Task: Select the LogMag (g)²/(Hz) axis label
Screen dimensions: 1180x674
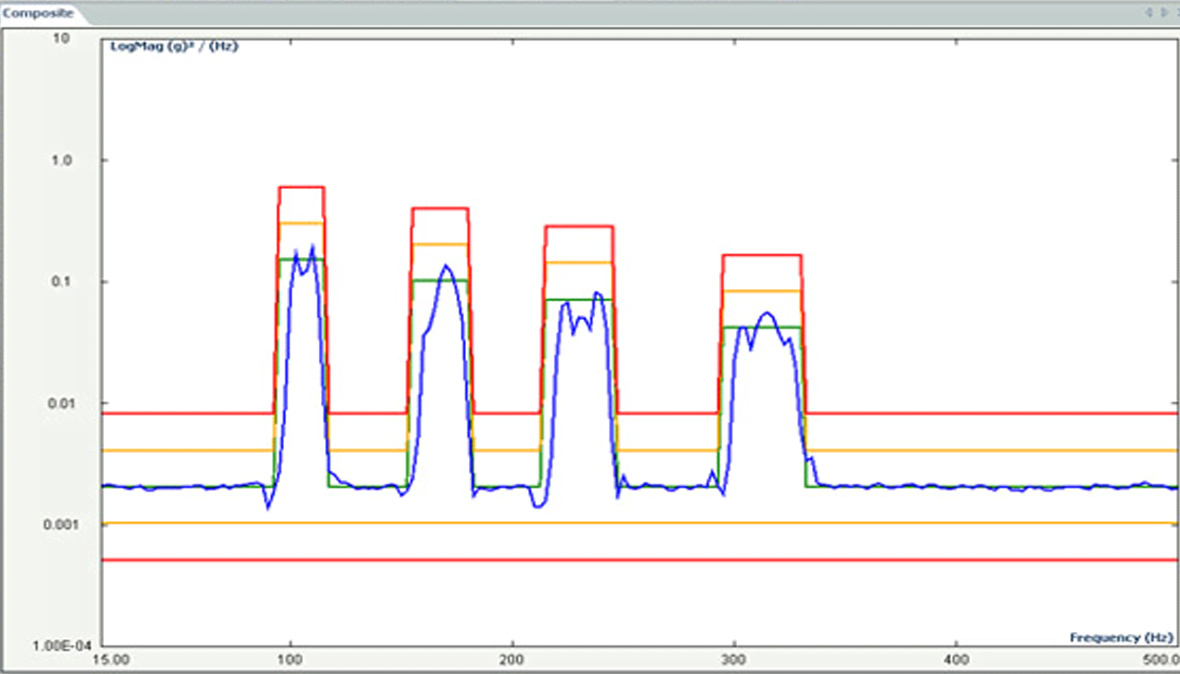Action: click(x=173, y=46)
